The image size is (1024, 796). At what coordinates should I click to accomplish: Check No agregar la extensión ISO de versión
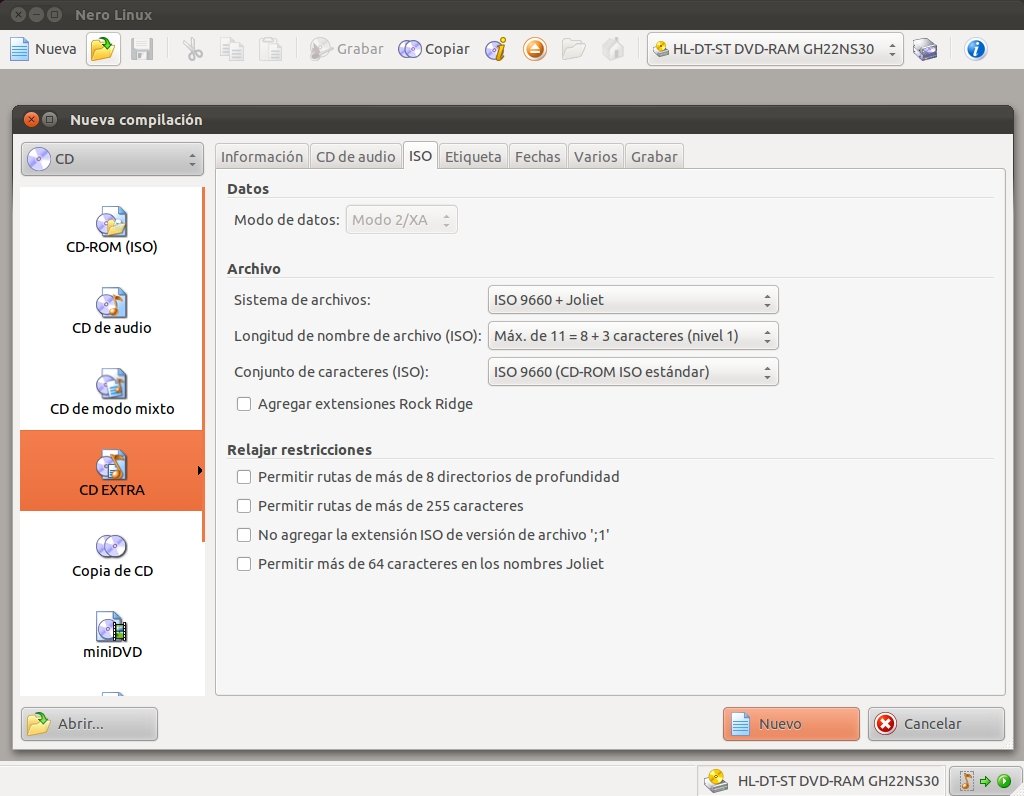pos(244,535)
